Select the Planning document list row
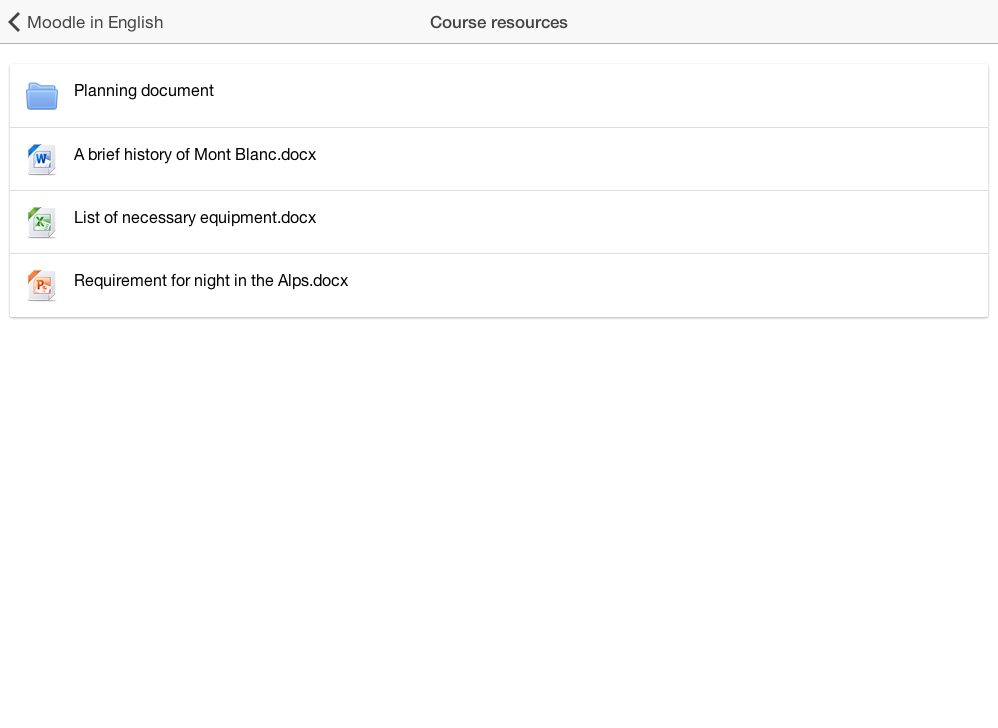 tap(499, 96)
